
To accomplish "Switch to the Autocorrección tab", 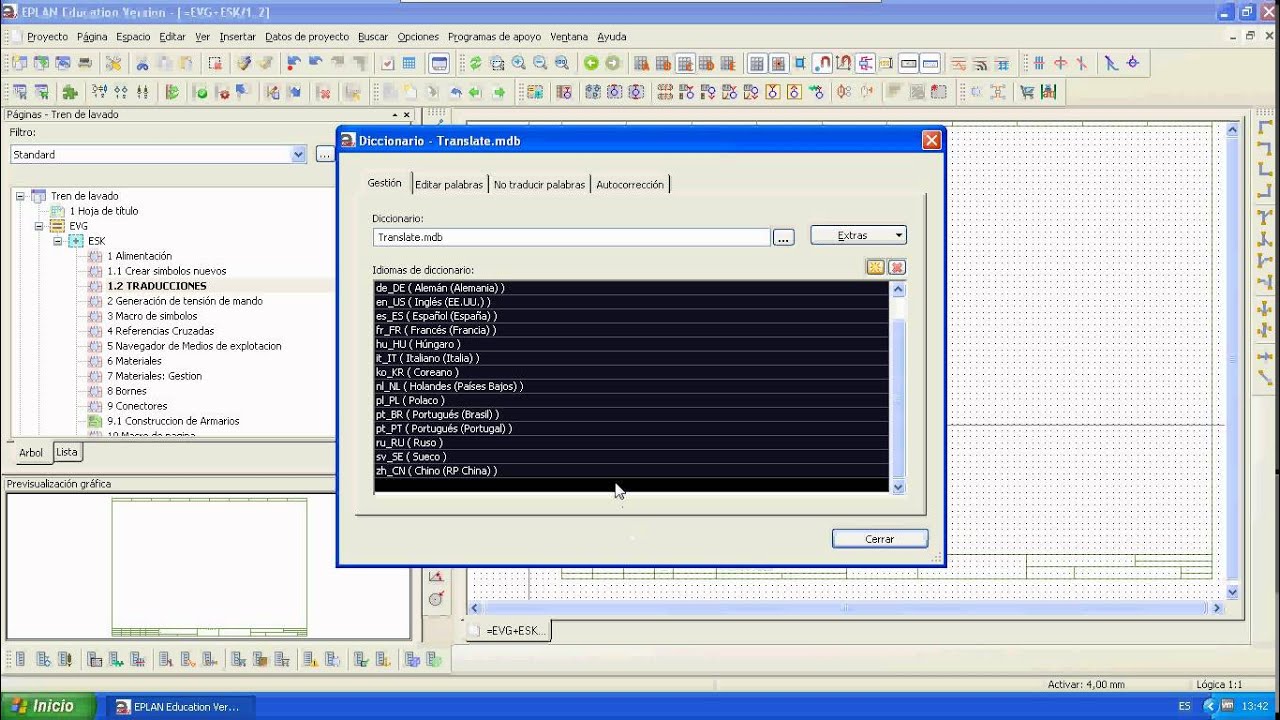I will click(630, 185).
